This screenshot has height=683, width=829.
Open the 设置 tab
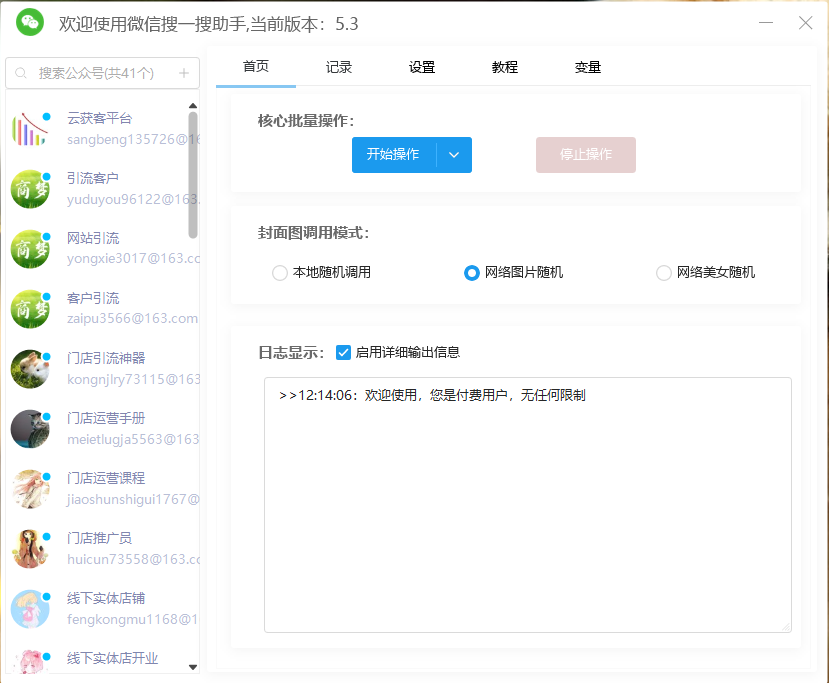pyautogui.click(x=422, y=67)
